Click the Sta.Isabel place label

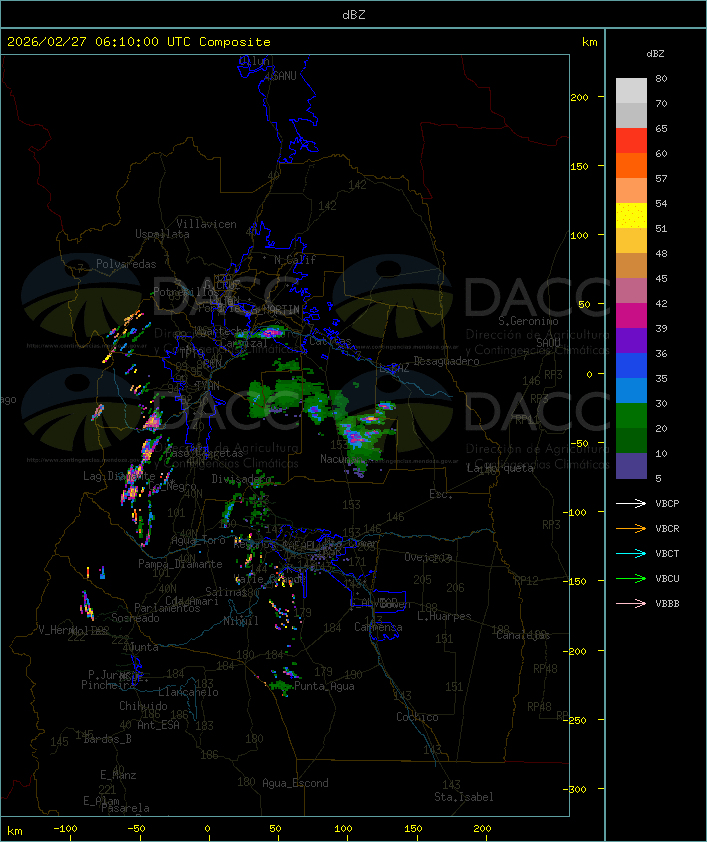tap(464, 797)
